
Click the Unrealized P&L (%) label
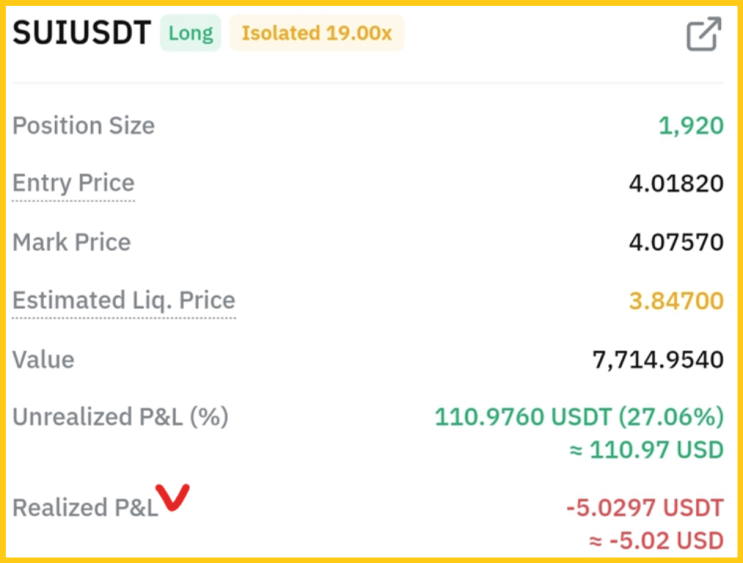tap(120, 417)
